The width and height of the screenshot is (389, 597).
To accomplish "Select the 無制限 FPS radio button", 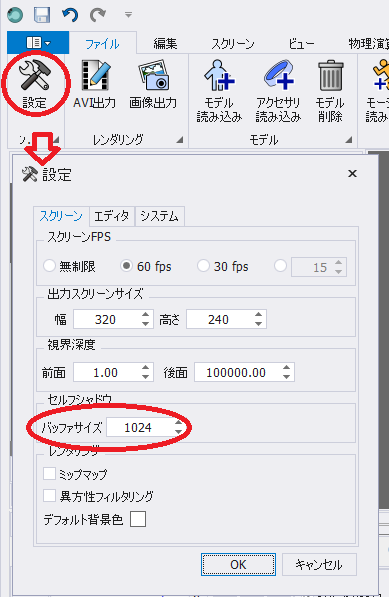I will (49, 266).
